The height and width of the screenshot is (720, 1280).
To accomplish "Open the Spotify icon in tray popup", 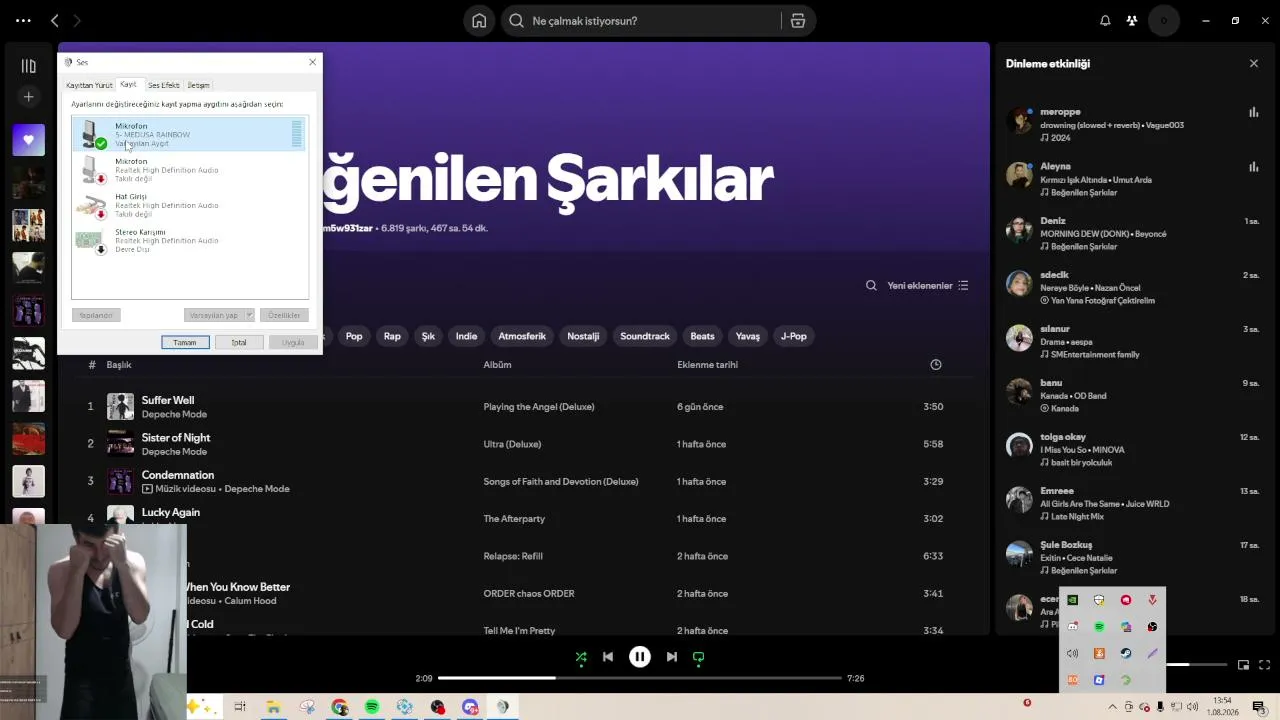I will (x=1099, y=627).
